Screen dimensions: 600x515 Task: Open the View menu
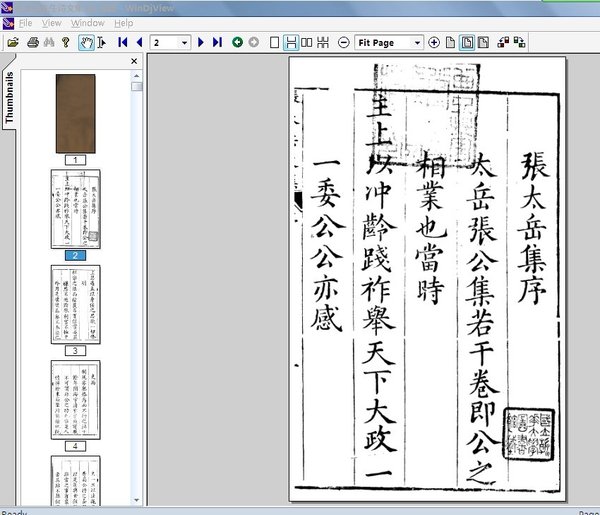(52, 22)
